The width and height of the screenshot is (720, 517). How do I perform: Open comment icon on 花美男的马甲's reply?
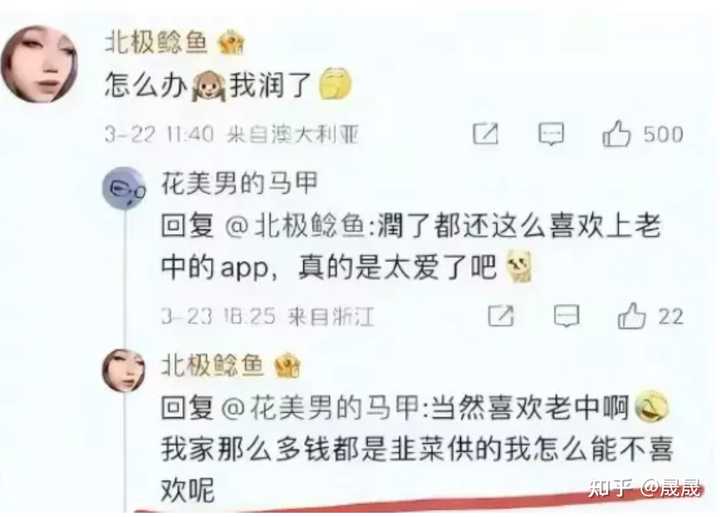[x=567, y=316]
